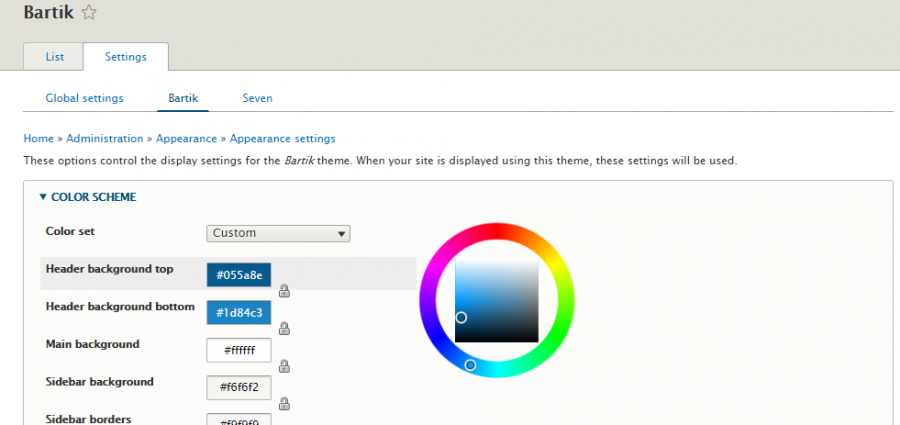Select the Settings tab

point(126,57)
